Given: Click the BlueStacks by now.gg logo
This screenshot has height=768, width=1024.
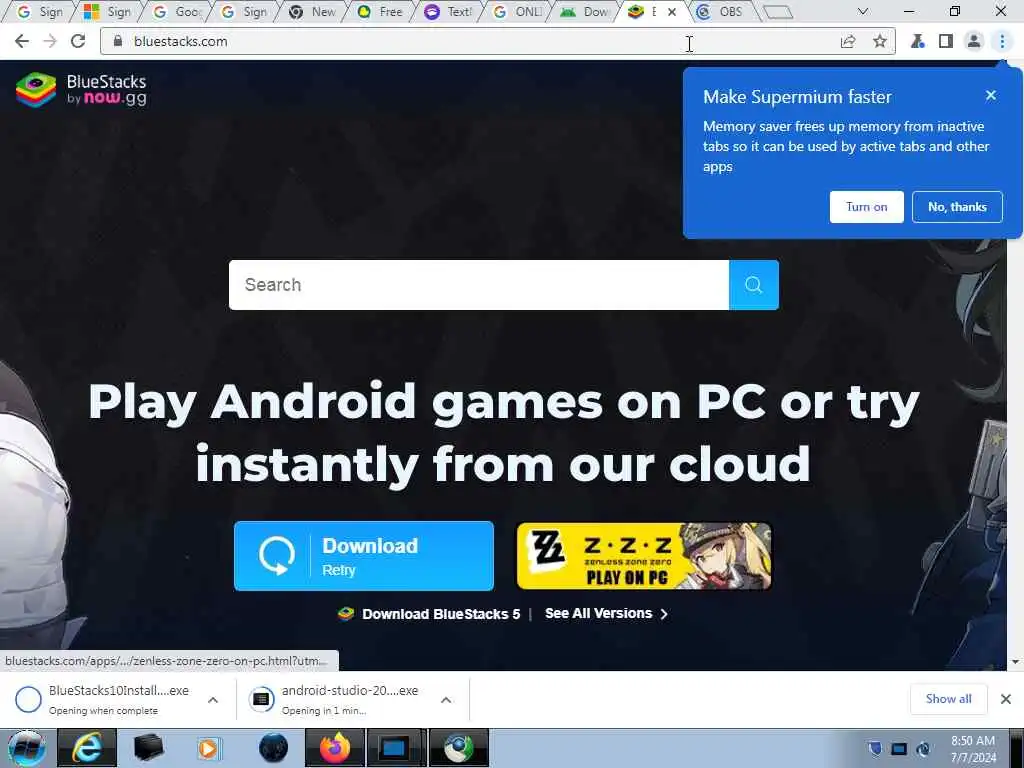Looking at the screenshot, I should (82, 89).
